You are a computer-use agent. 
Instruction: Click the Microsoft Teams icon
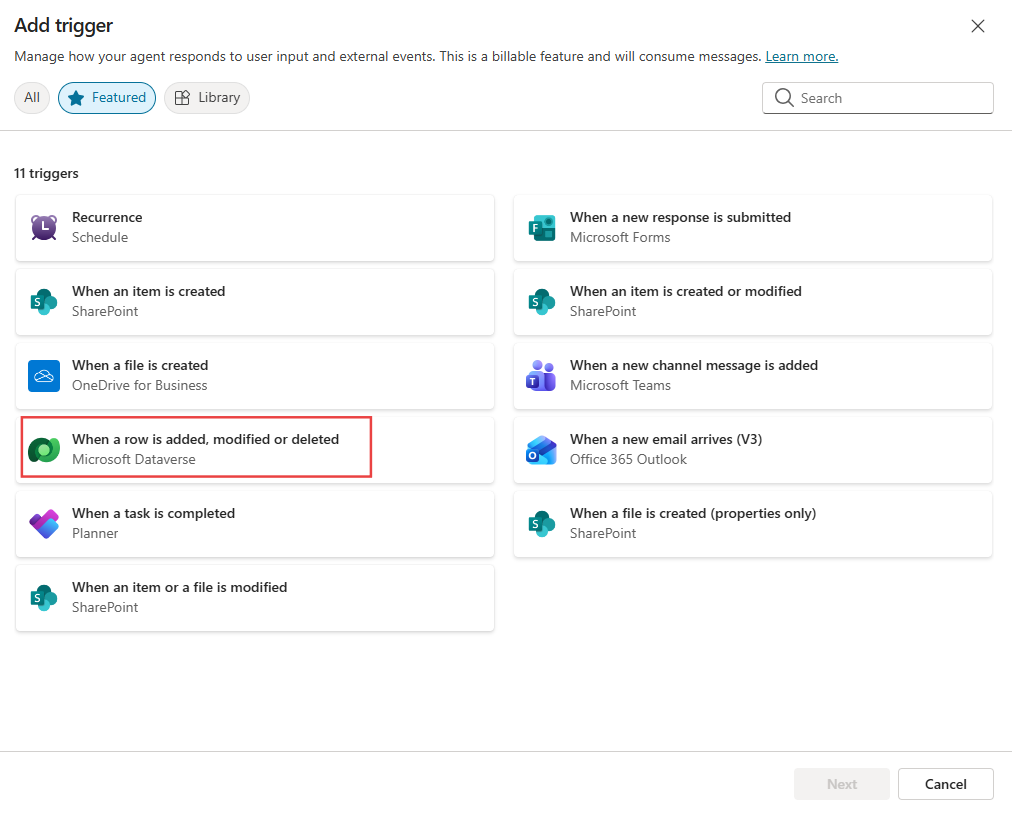point(541,376)
